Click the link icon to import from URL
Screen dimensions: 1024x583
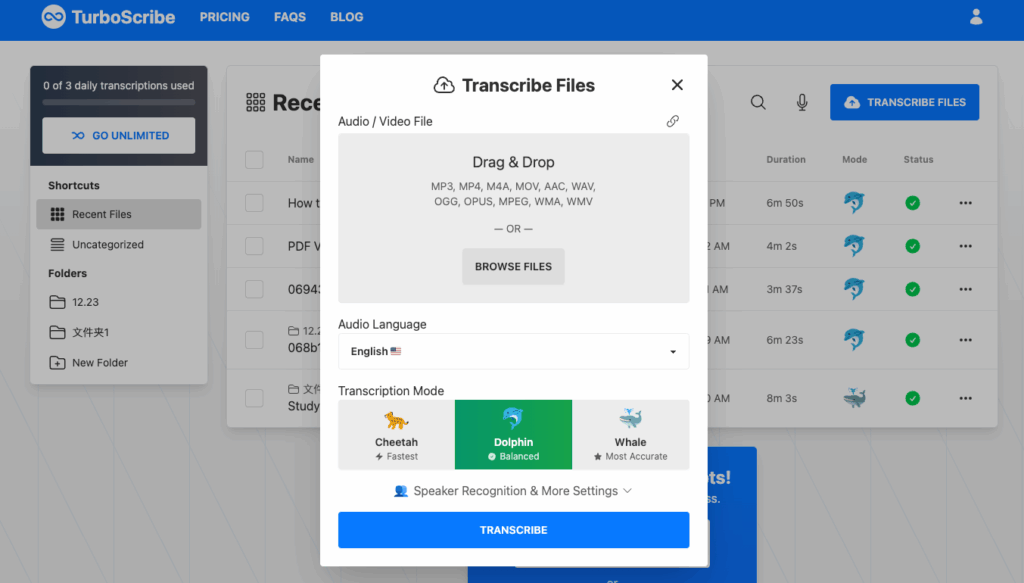[673, 121]
